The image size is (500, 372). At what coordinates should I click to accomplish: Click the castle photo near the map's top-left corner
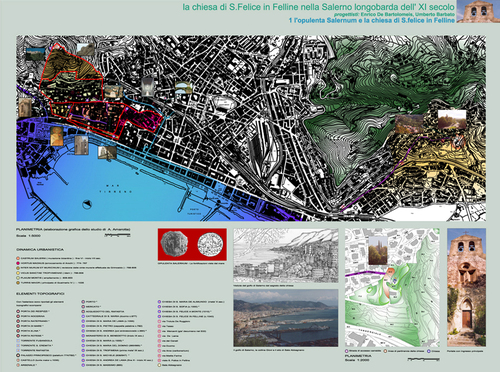tap(35, 54)
